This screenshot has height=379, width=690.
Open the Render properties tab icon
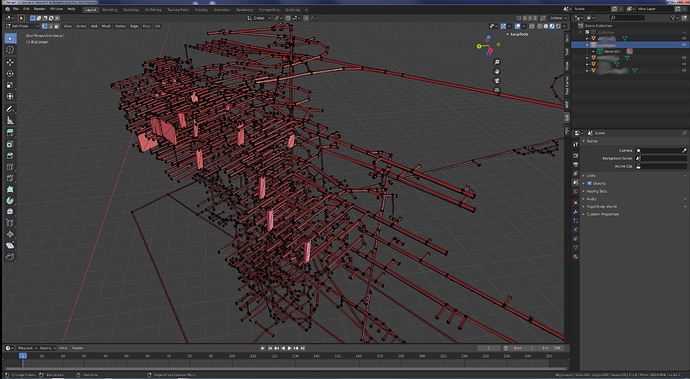point(576,155)
